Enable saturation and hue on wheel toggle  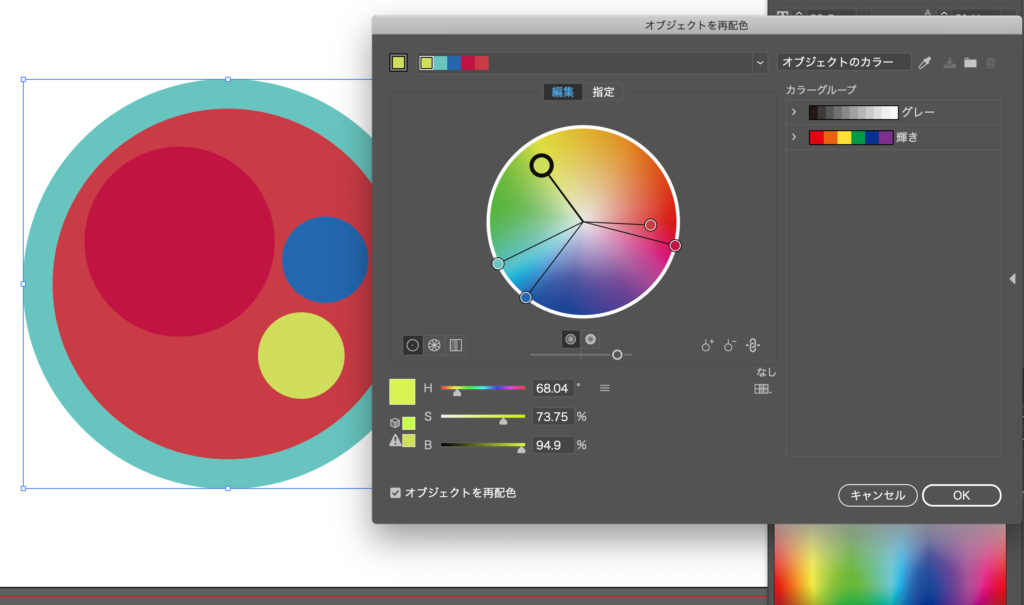click(570, 339)
